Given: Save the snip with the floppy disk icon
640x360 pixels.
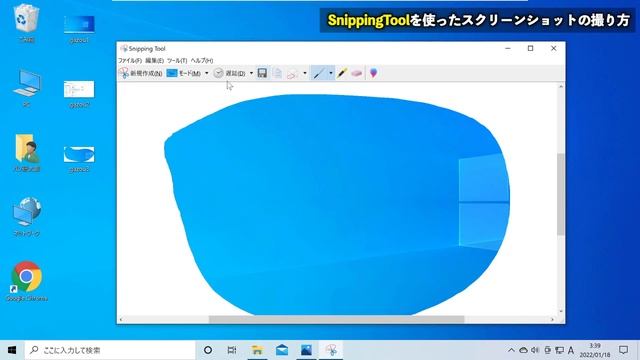Looking at the screenshot, I should (x=262, y=73).
